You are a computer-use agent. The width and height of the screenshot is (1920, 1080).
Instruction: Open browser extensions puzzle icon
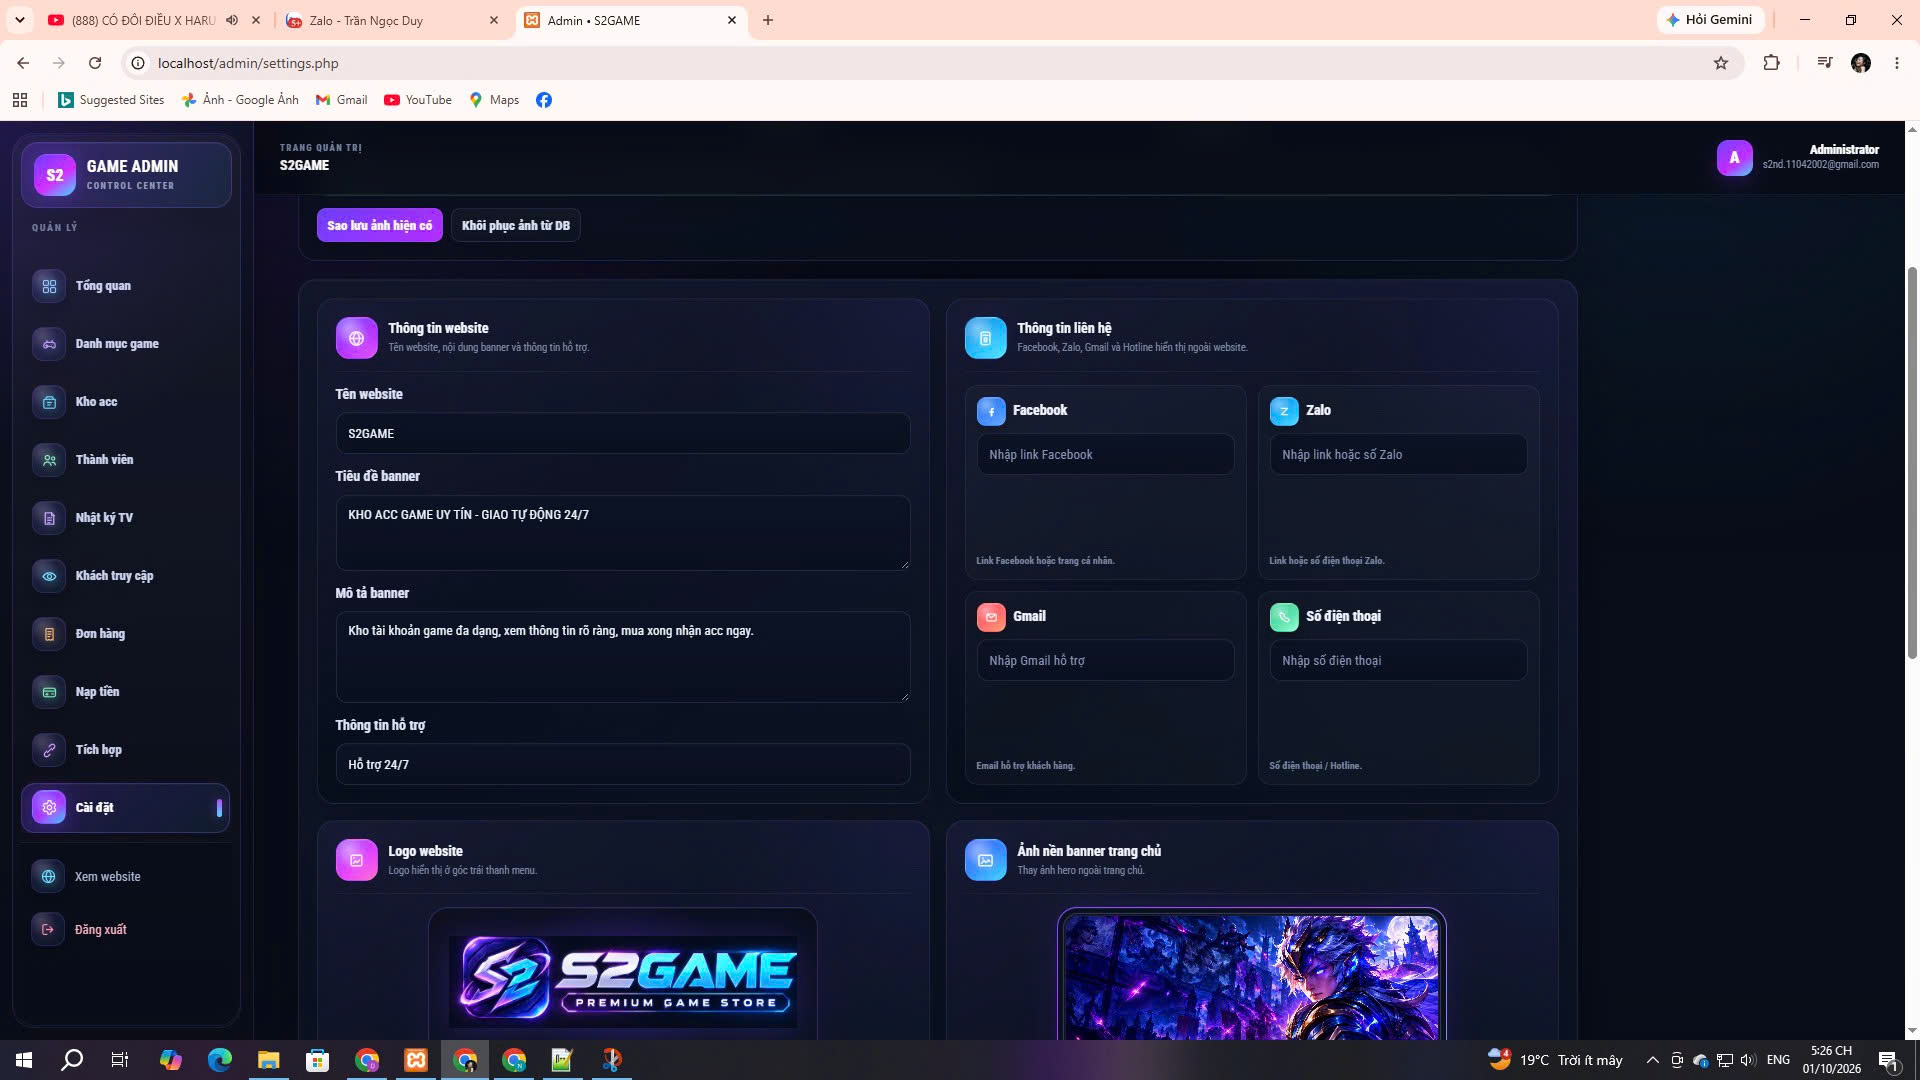(1771, 63)
